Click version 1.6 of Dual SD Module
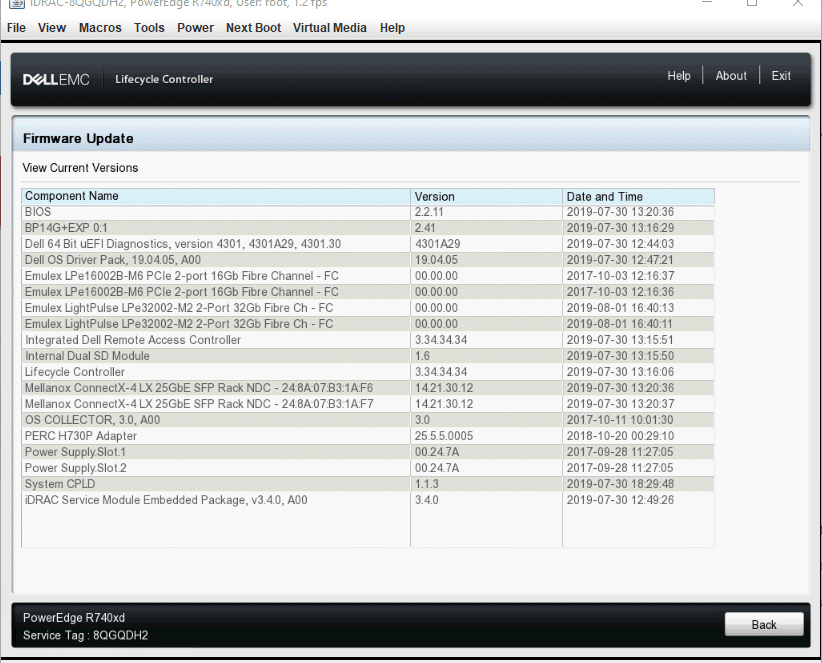This screenshot has height=663, width=822. pos(486,356)
